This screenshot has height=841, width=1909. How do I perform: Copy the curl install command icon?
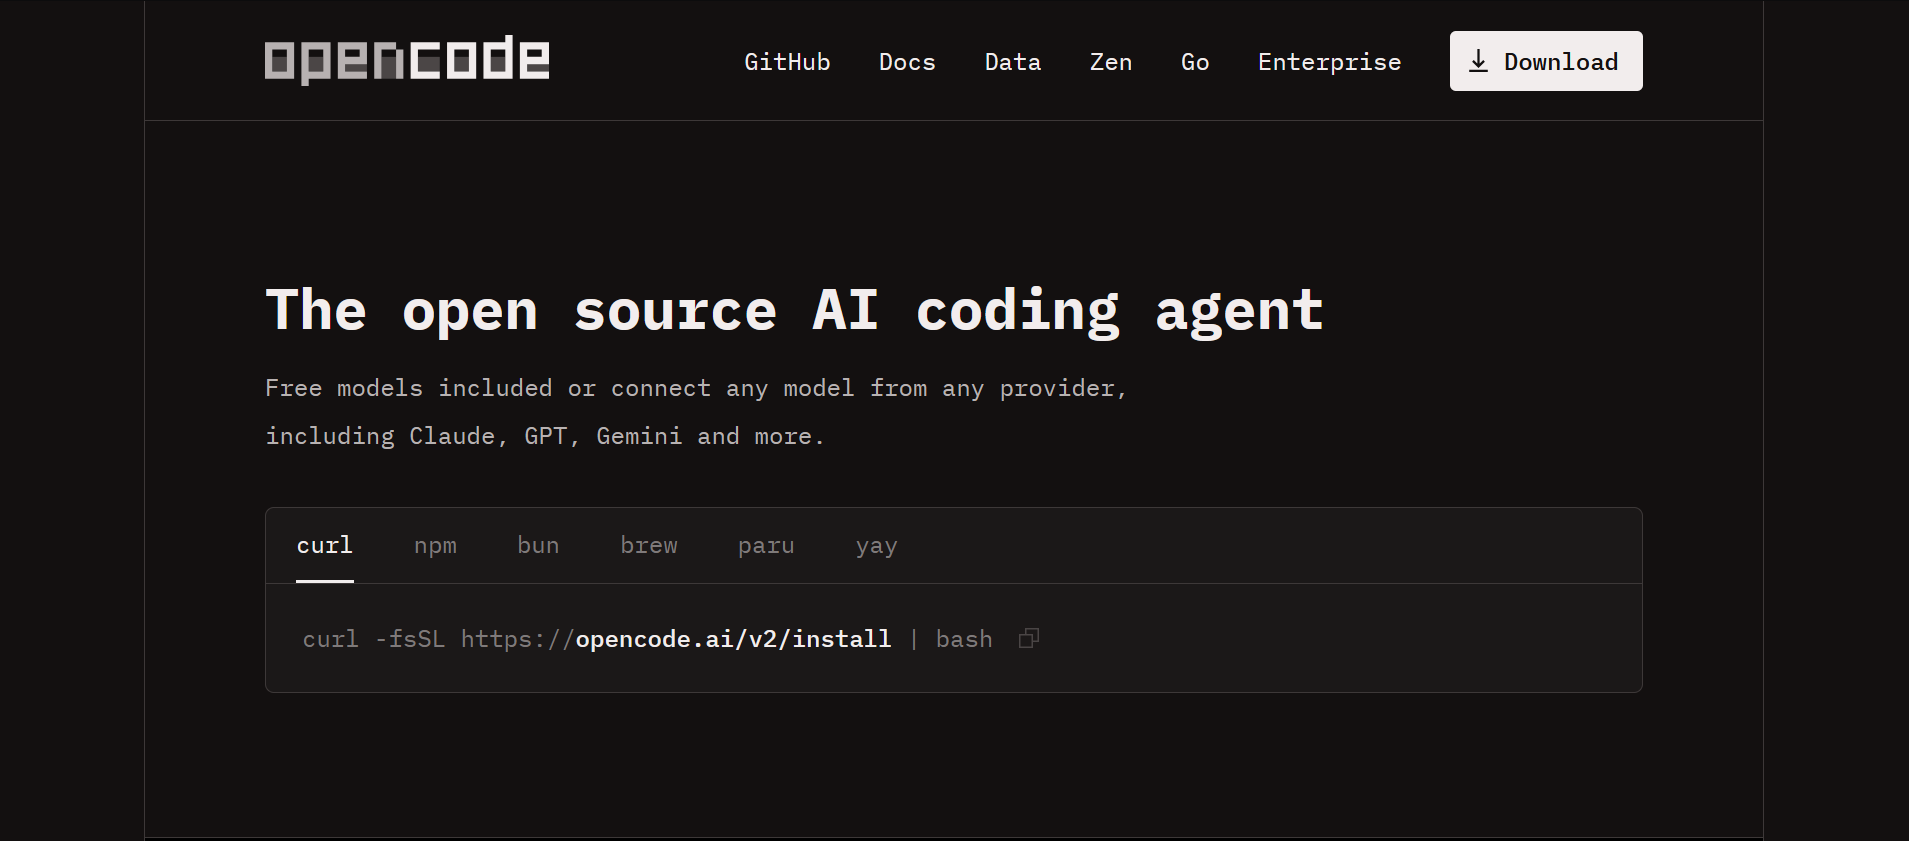coord(1029,638)
